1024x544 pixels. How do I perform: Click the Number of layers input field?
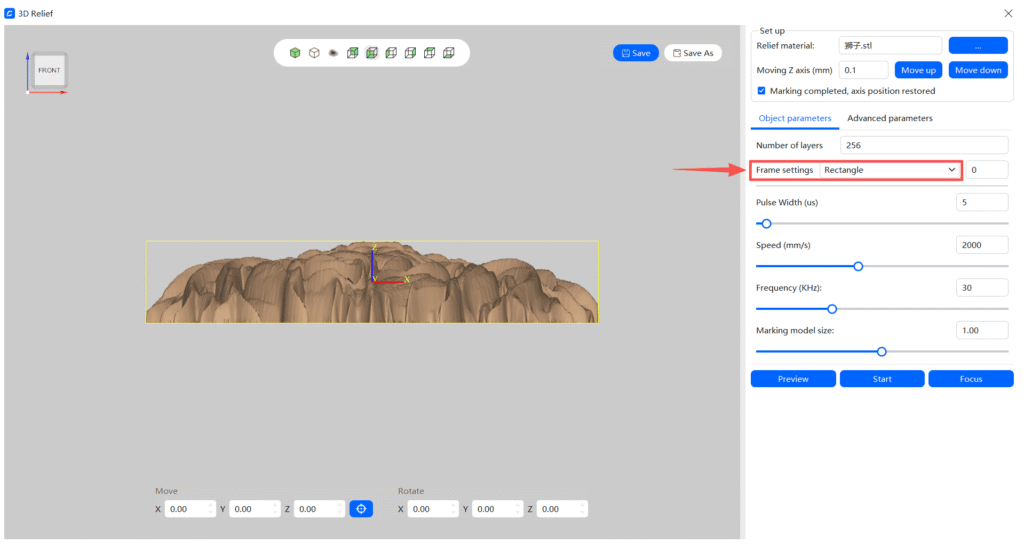pos(924,145)
